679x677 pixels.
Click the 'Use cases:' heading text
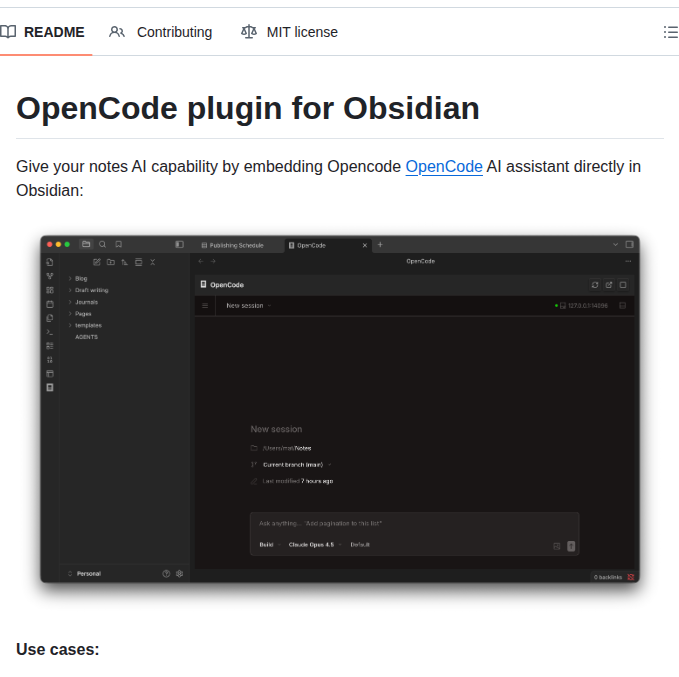[58, 649]
